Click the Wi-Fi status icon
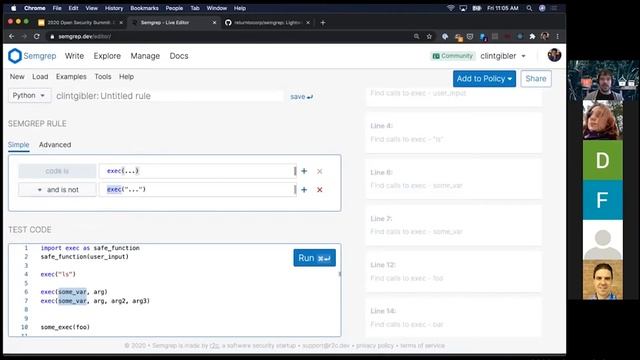 tap(451, 8)
